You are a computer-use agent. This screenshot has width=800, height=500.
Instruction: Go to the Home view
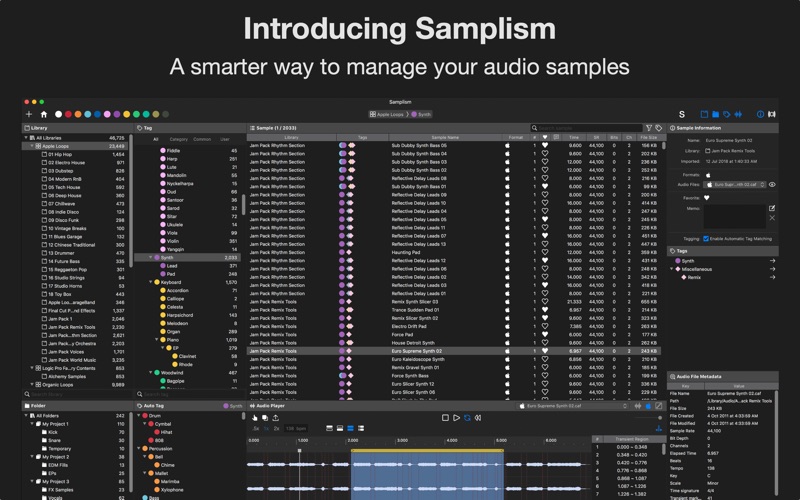[44, 114]
